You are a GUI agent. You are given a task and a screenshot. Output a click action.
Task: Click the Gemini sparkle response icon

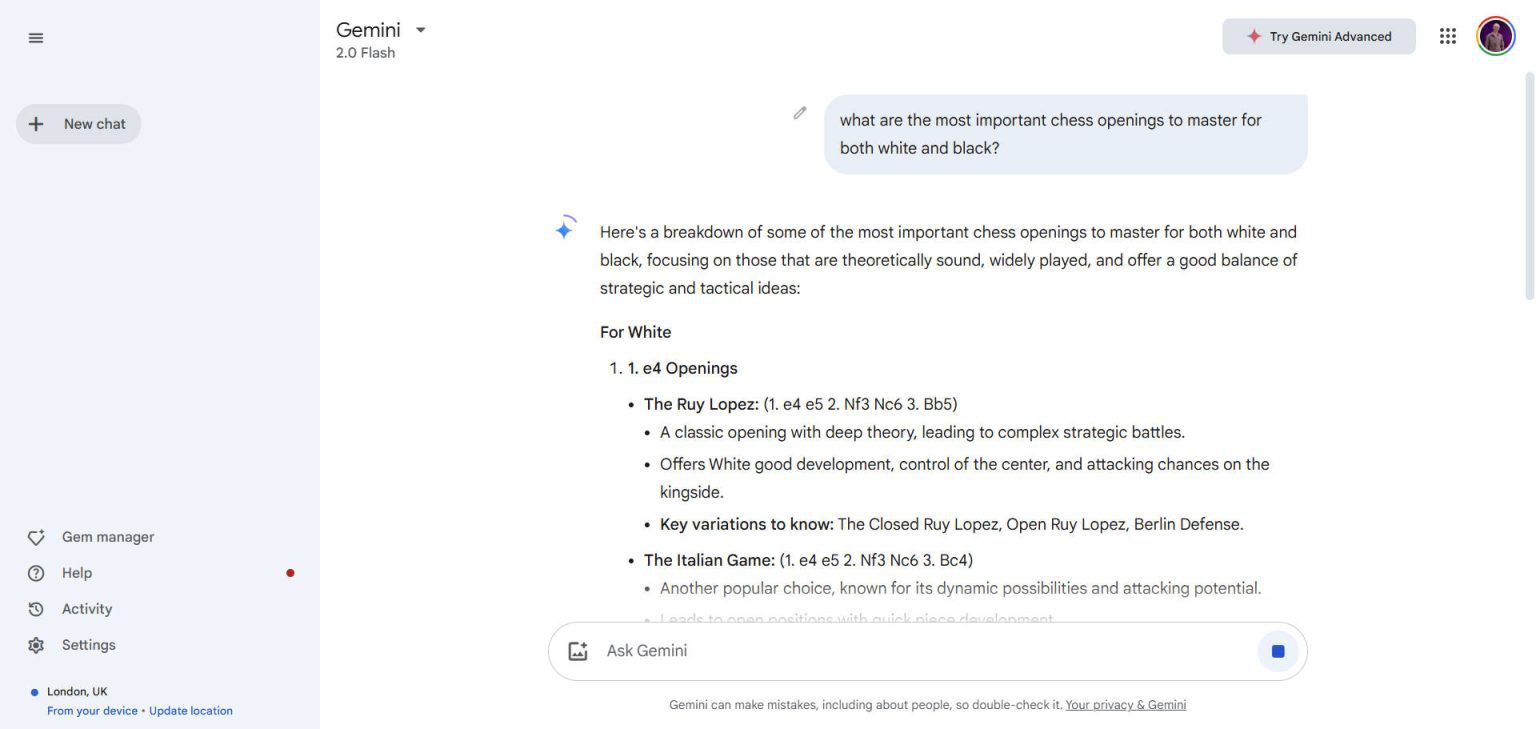click(564, 228)
